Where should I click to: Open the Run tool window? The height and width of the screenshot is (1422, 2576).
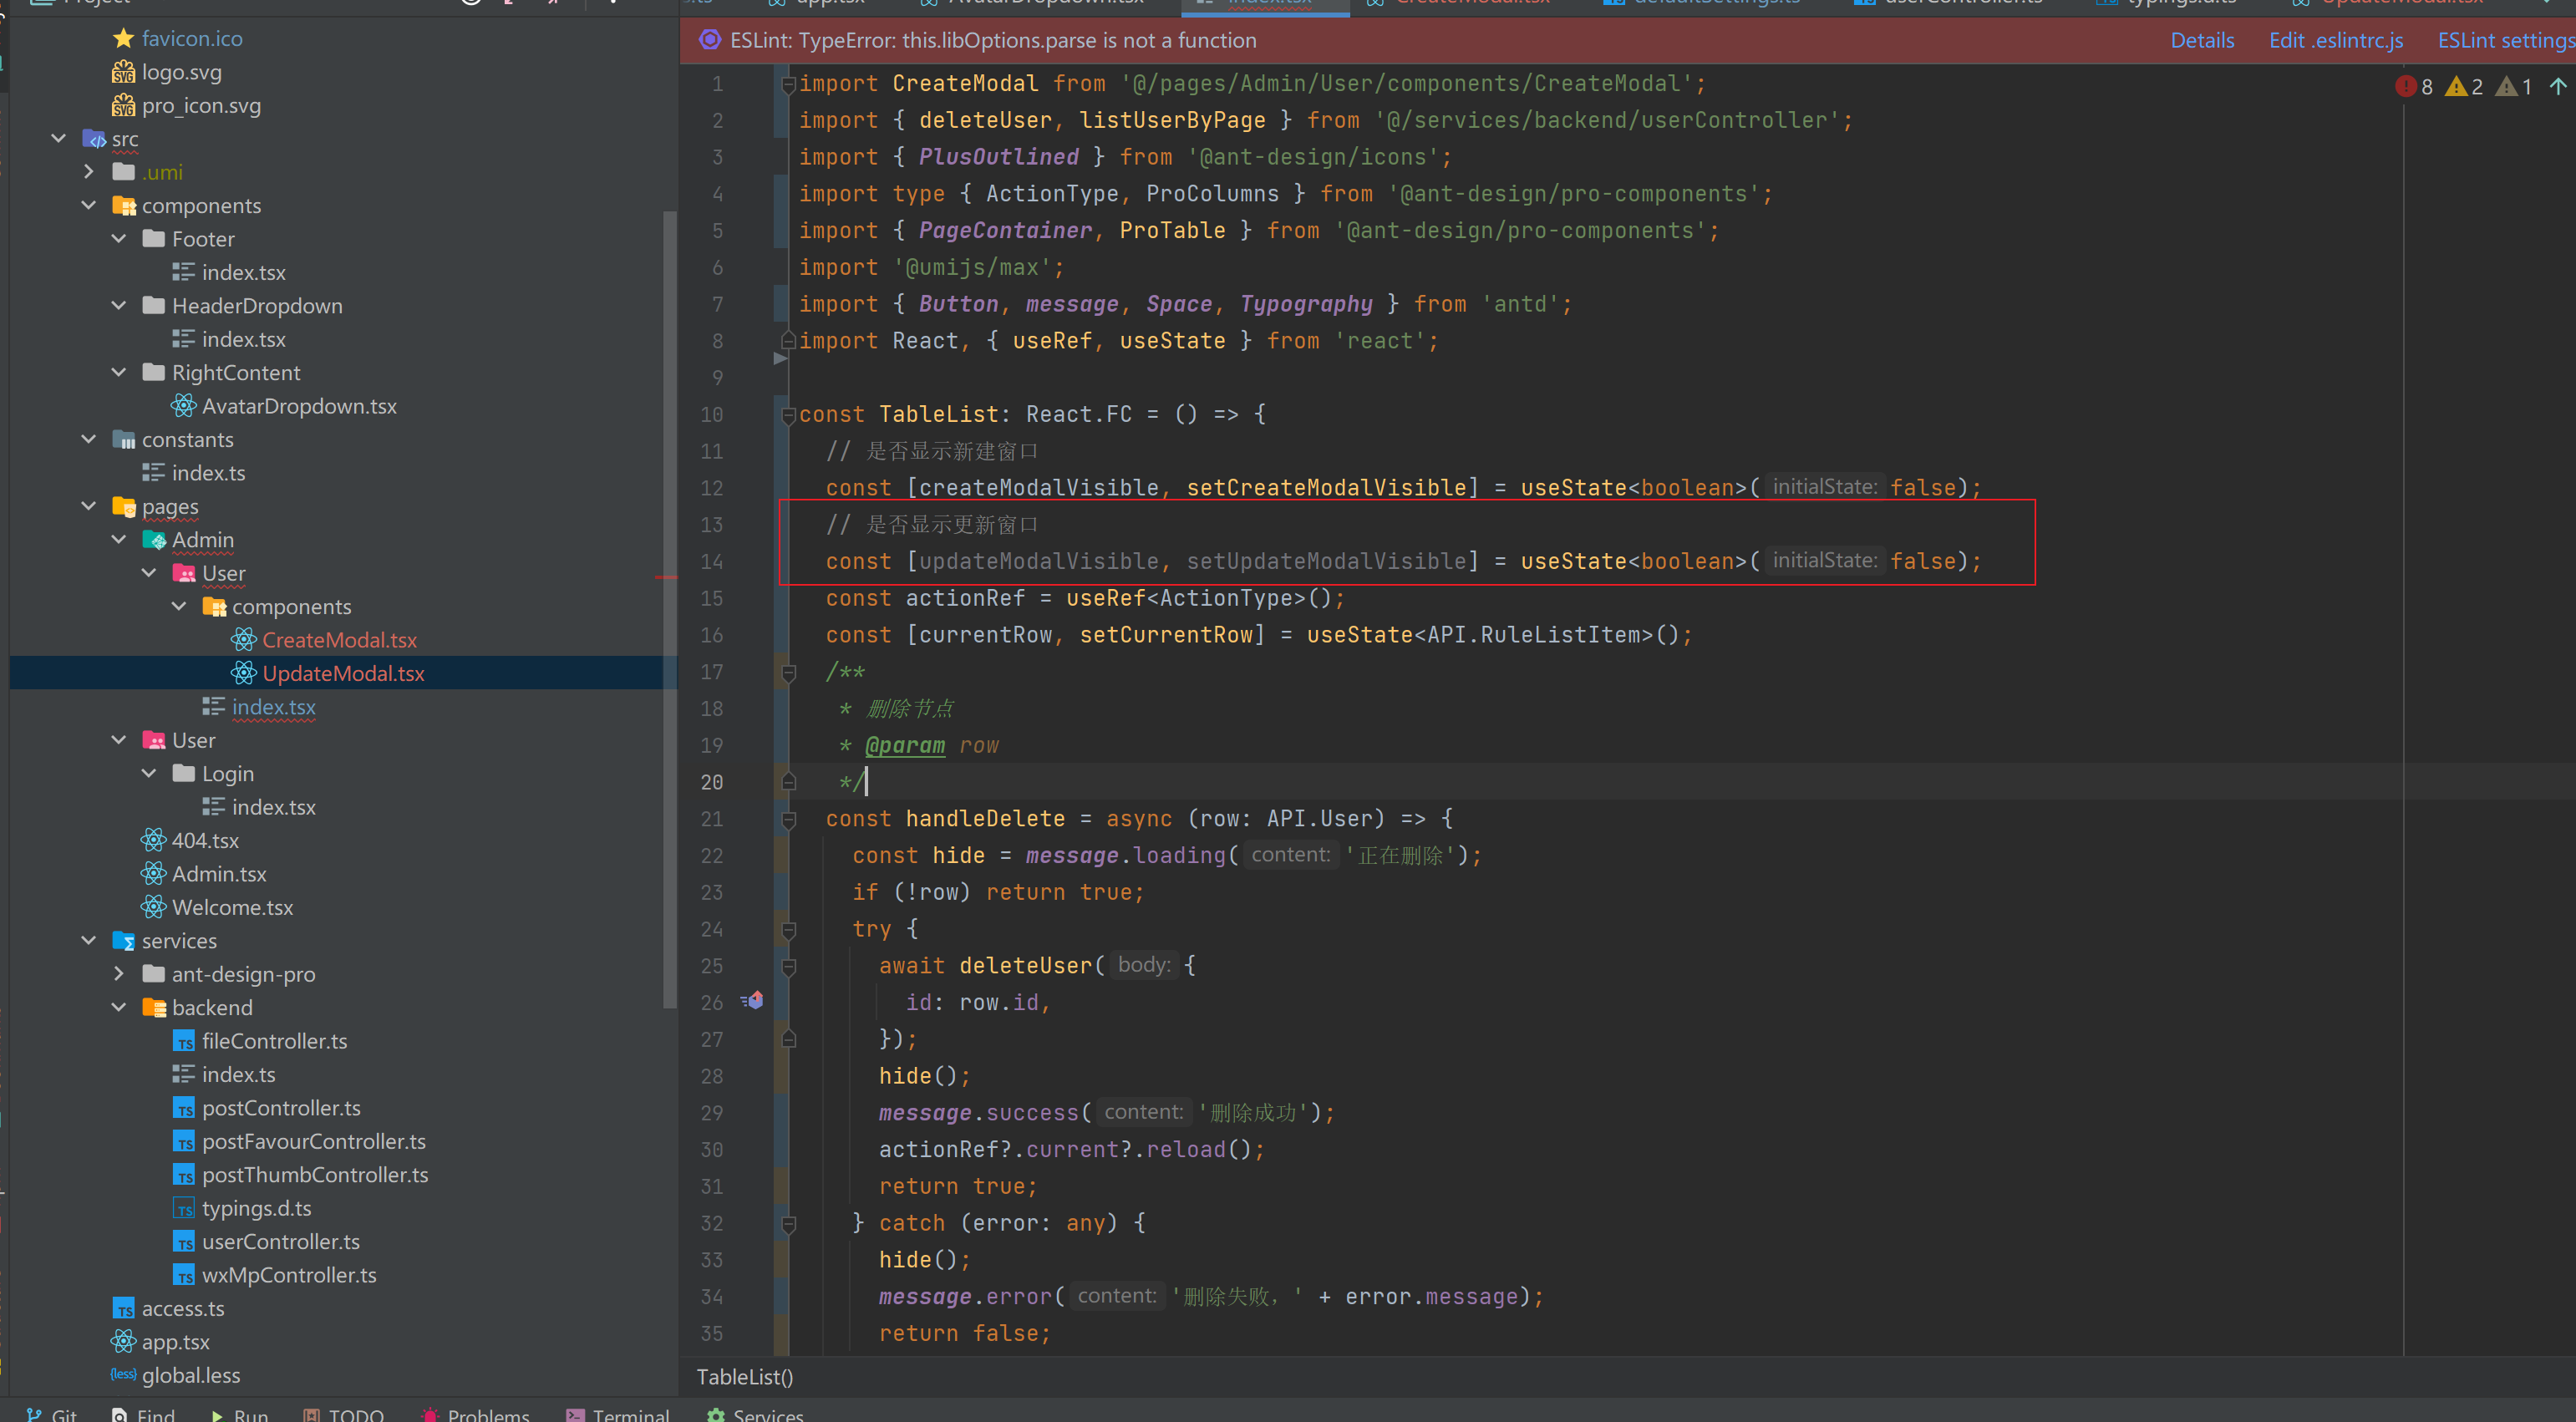(x=239, y=1414)
